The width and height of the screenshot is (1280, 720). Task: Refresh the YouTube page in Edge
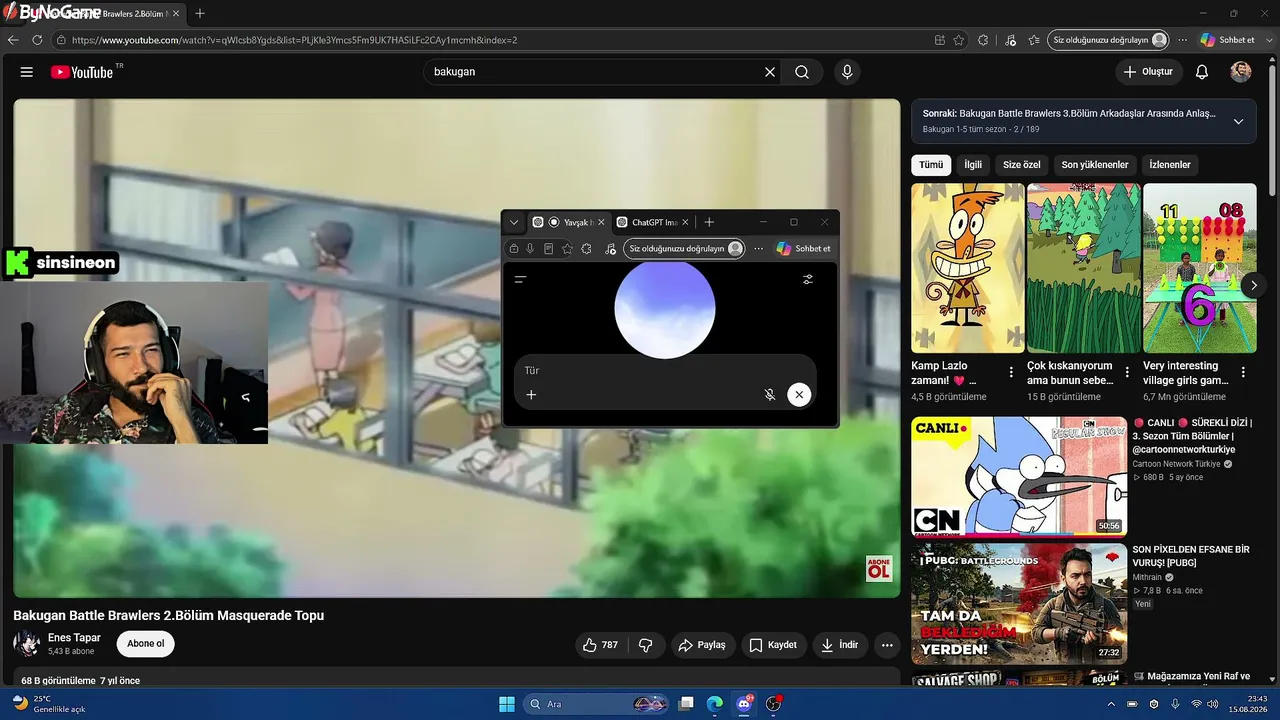(x=37, y=40)
